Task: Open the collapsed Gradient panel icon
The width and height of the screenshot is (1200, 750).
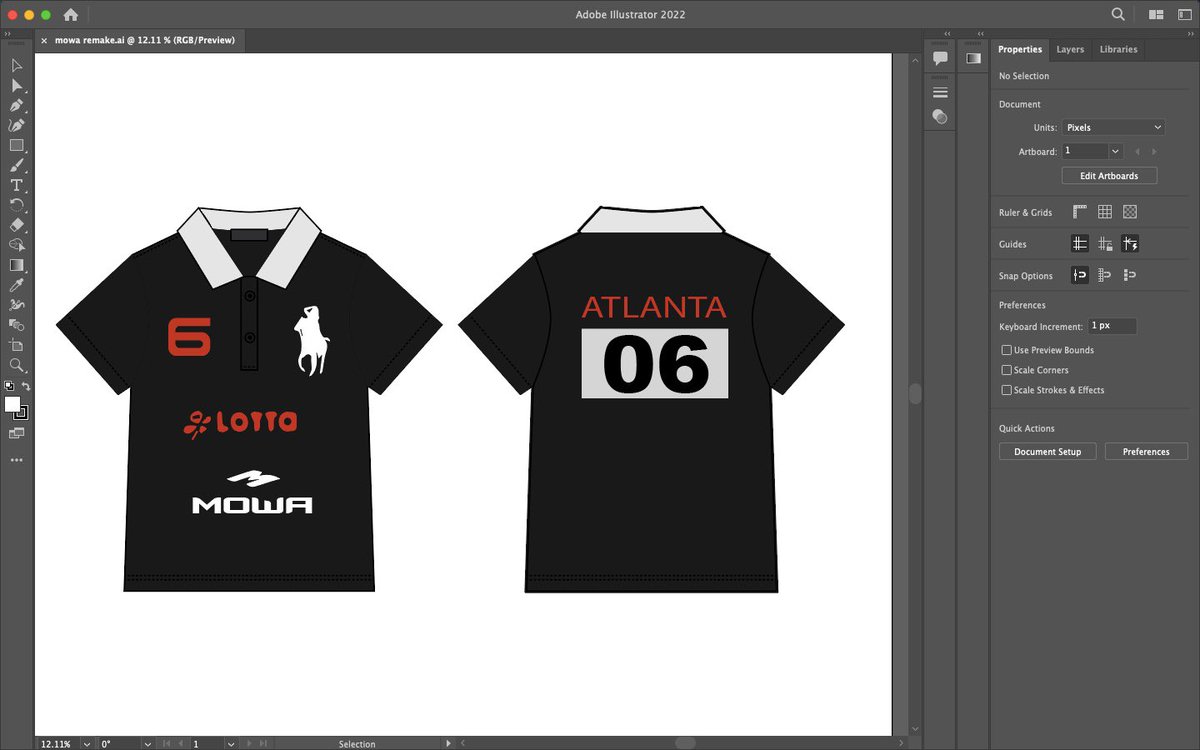Action: point(974,58)
